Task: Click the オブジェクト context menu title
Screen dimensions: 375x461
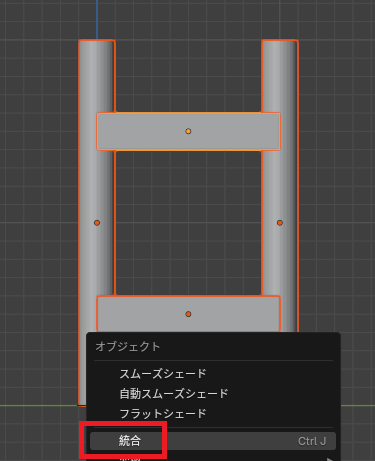Action: coord(128,347)
